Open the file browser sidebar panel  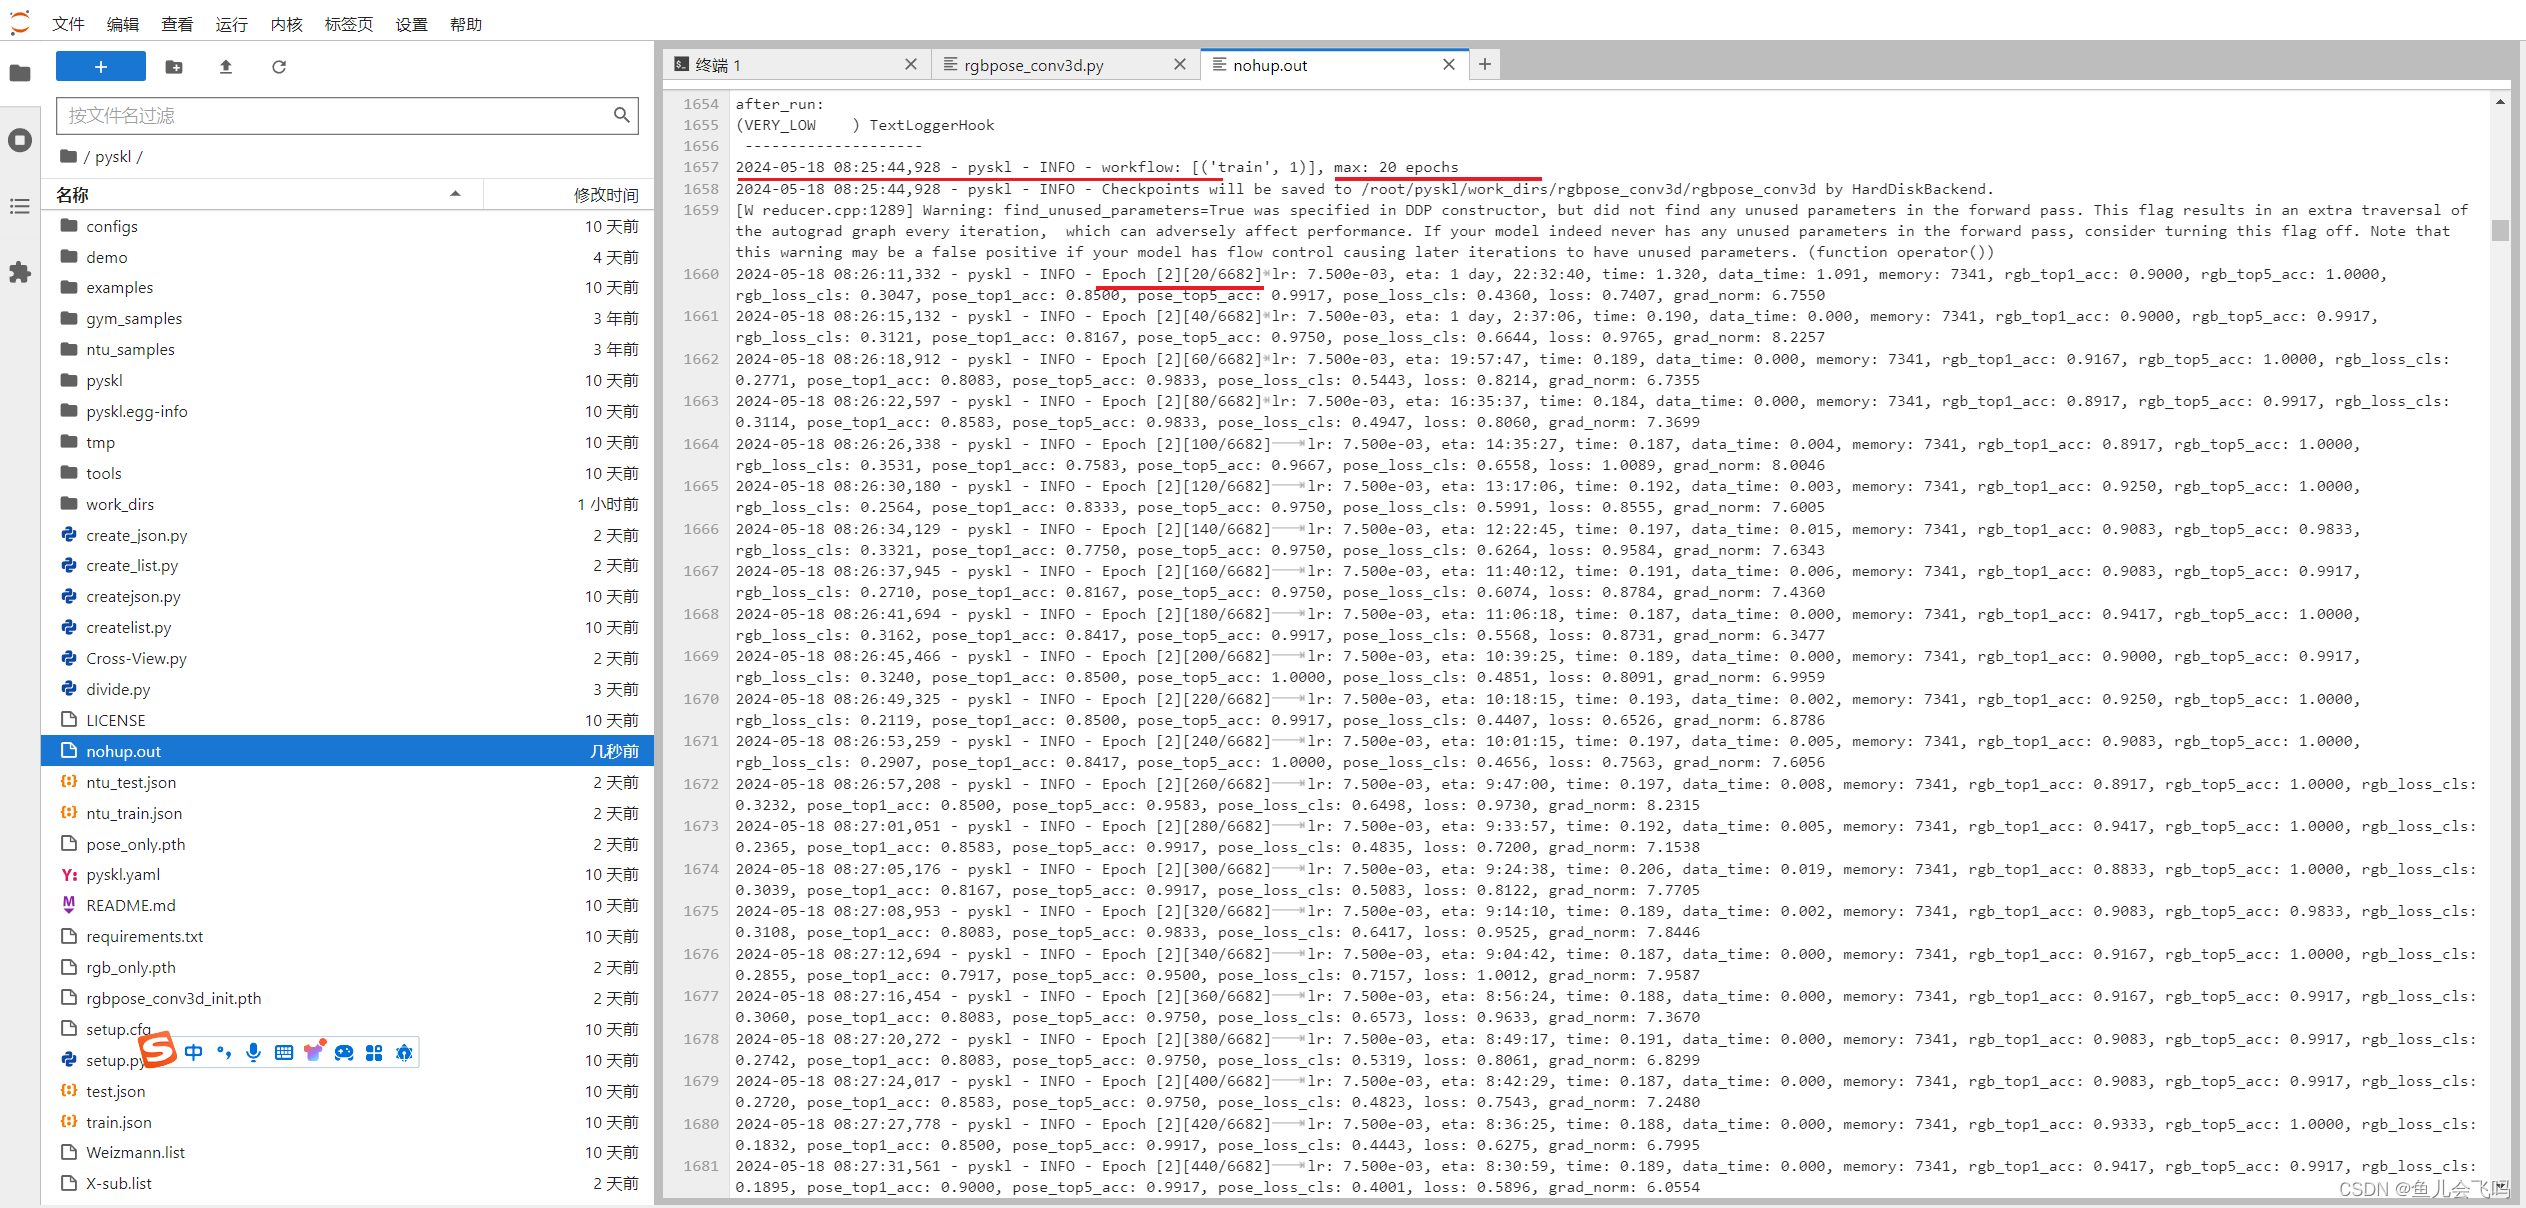point(20,73)
